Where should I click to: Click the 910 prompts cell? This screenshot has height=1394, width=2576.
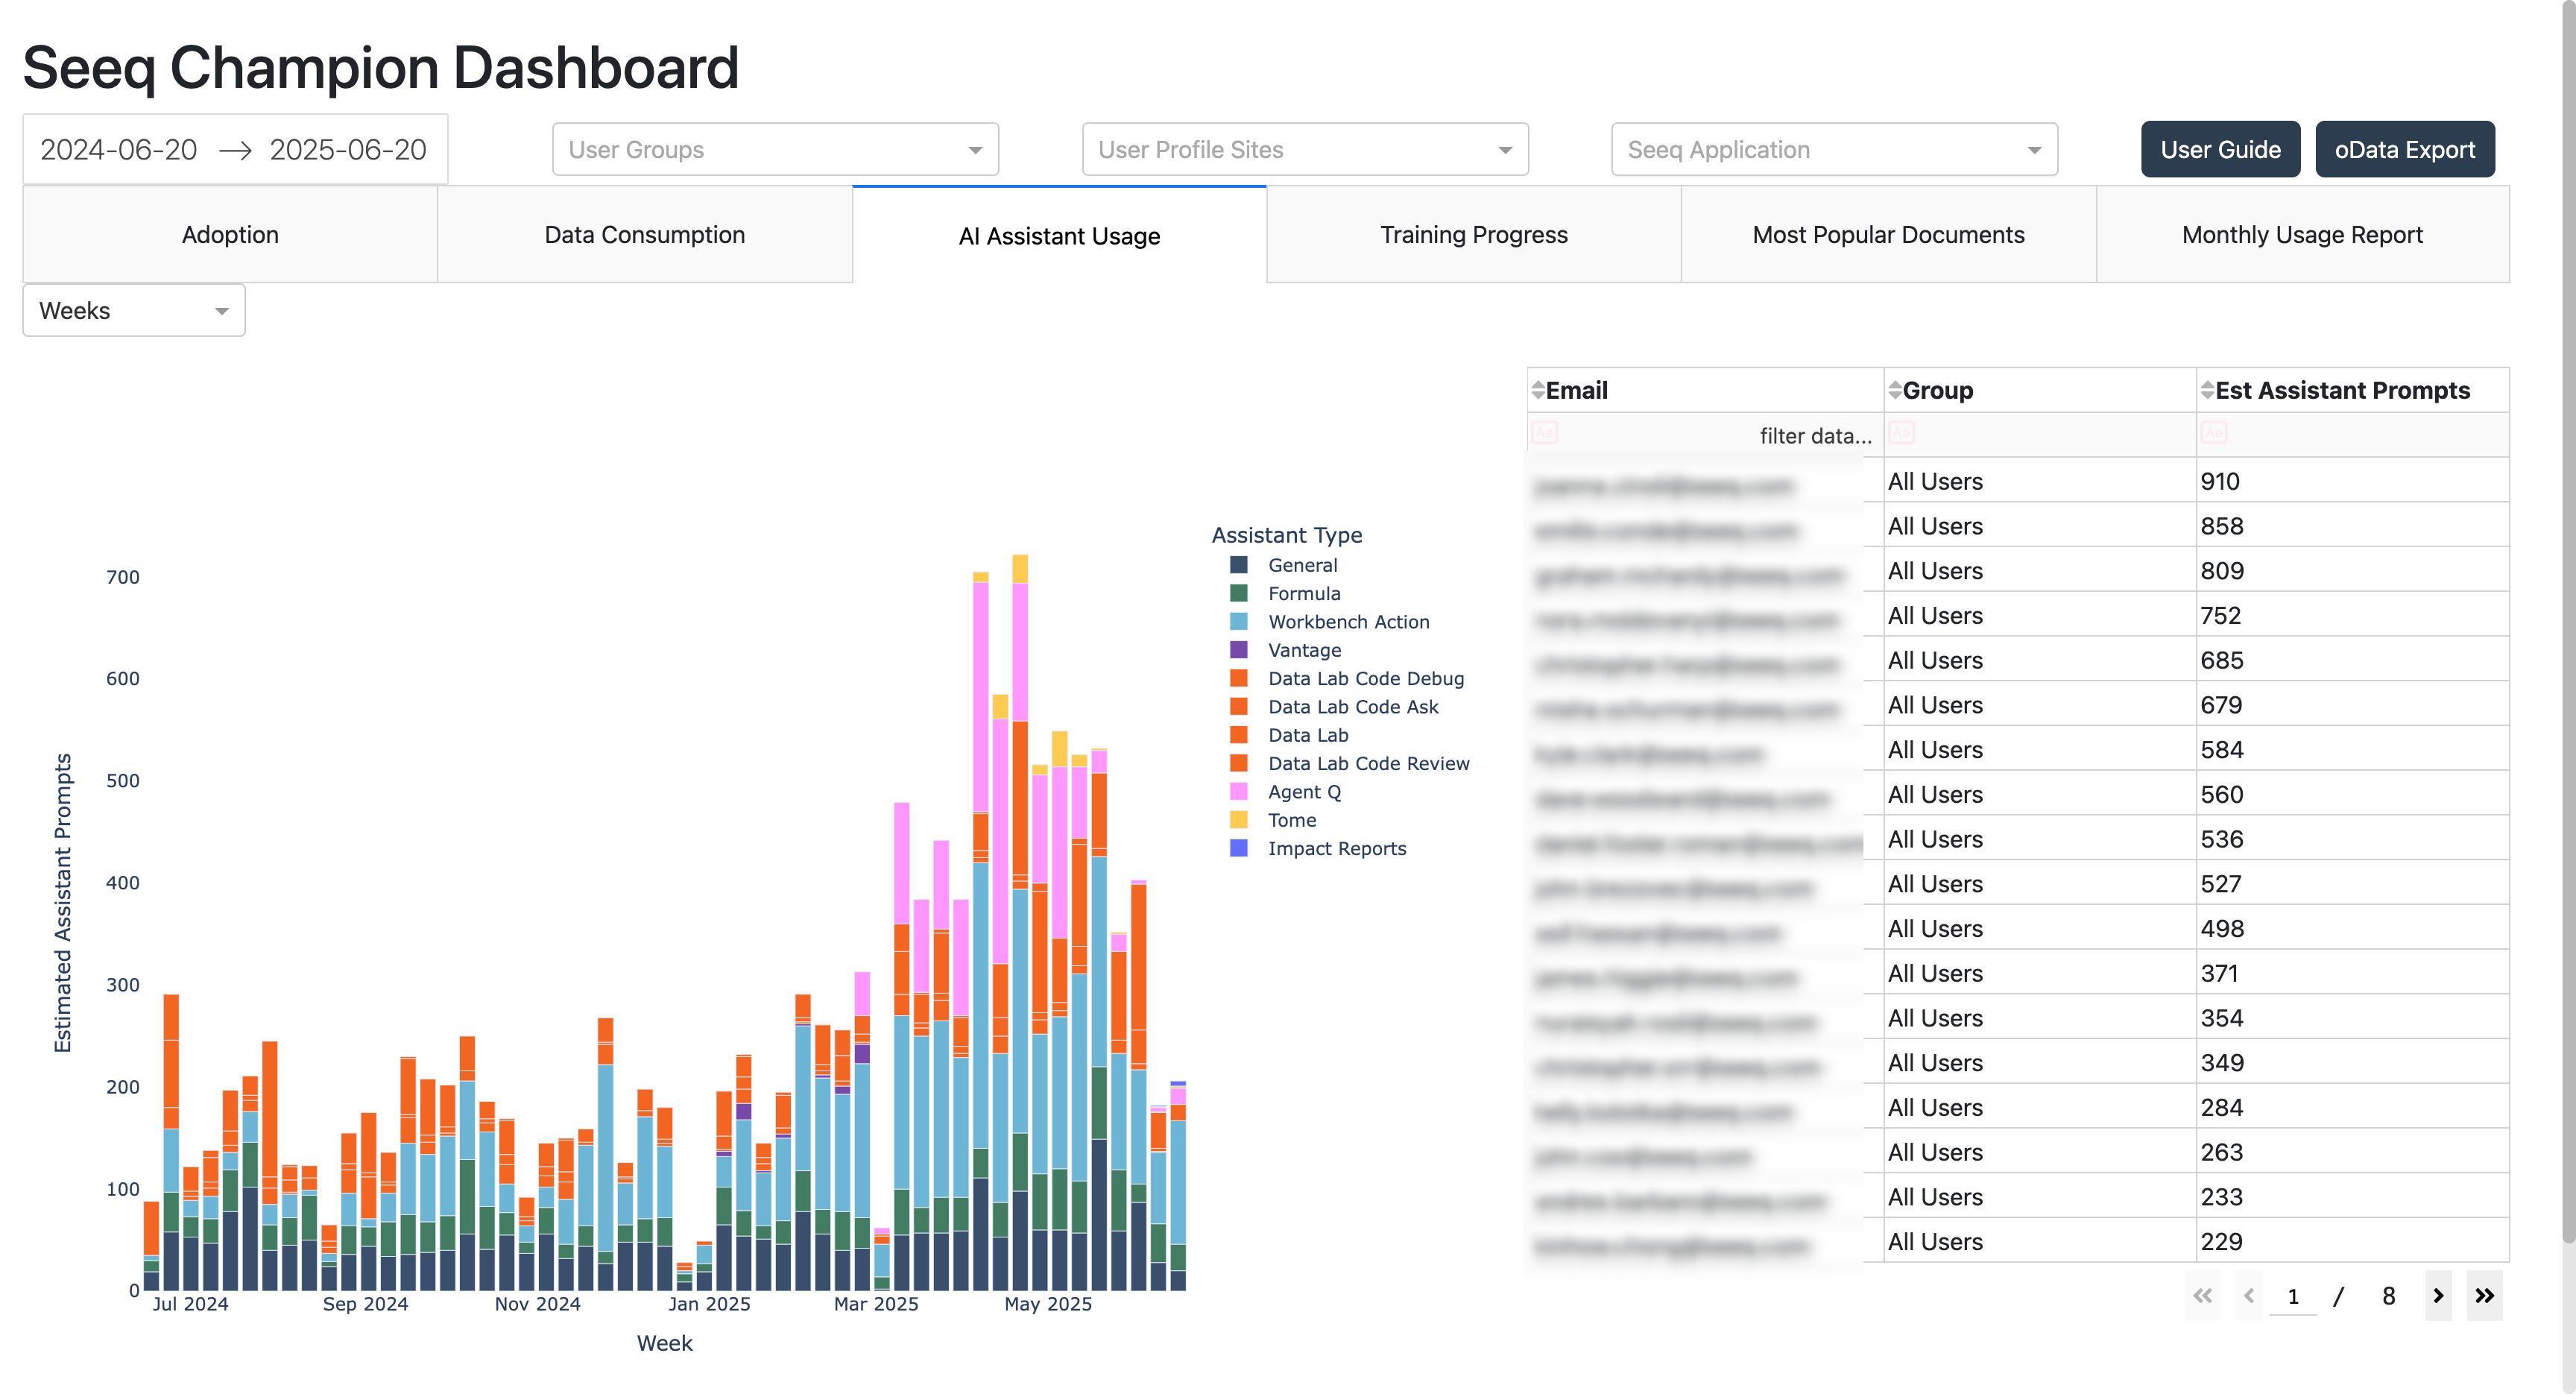point(2352,481)
